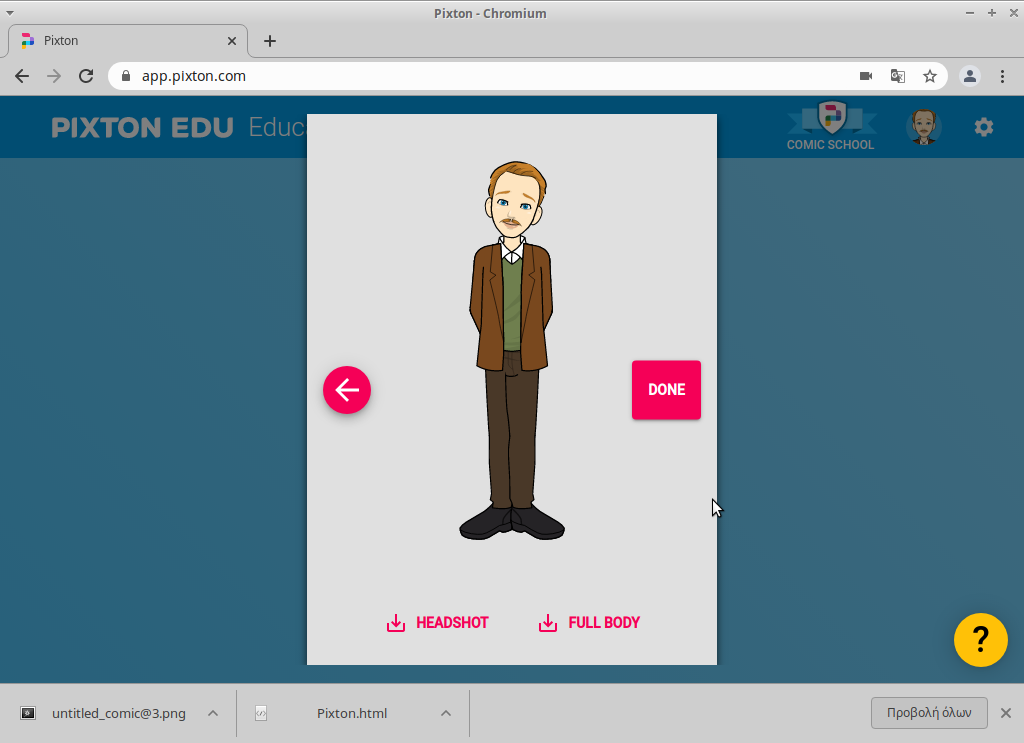Open the yellow help question mark
This screenshot has width=1024, height=743.
[x=980, y=640]
